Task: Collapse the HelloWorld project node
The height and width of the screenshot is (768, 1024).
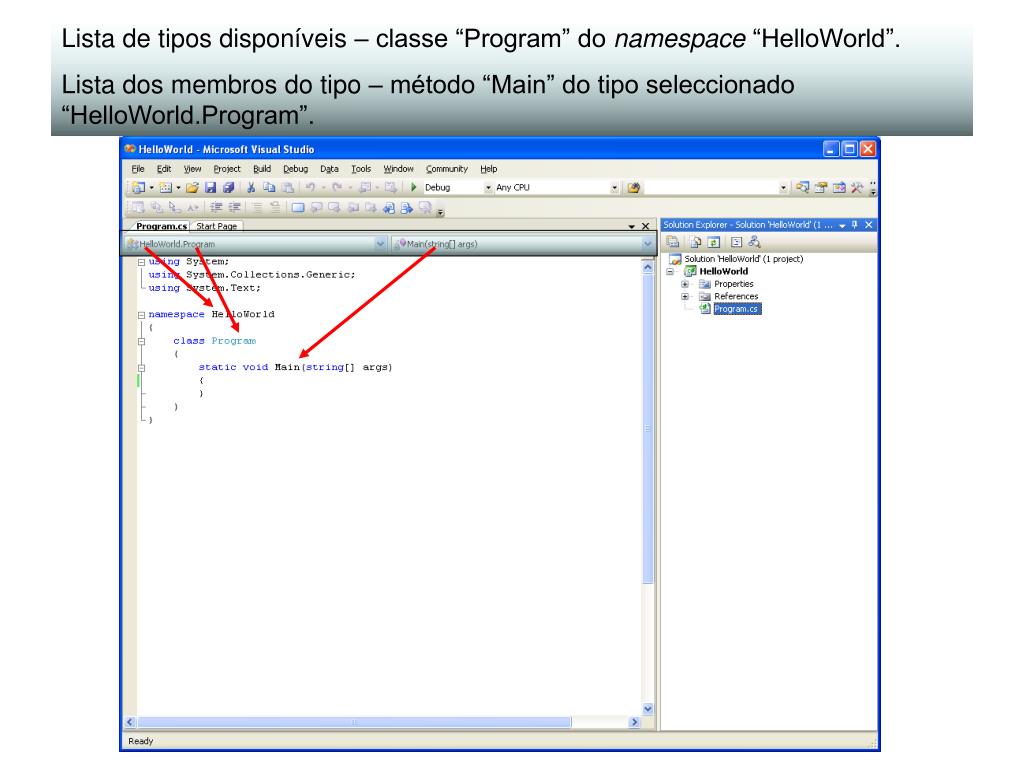Action: 670,272
